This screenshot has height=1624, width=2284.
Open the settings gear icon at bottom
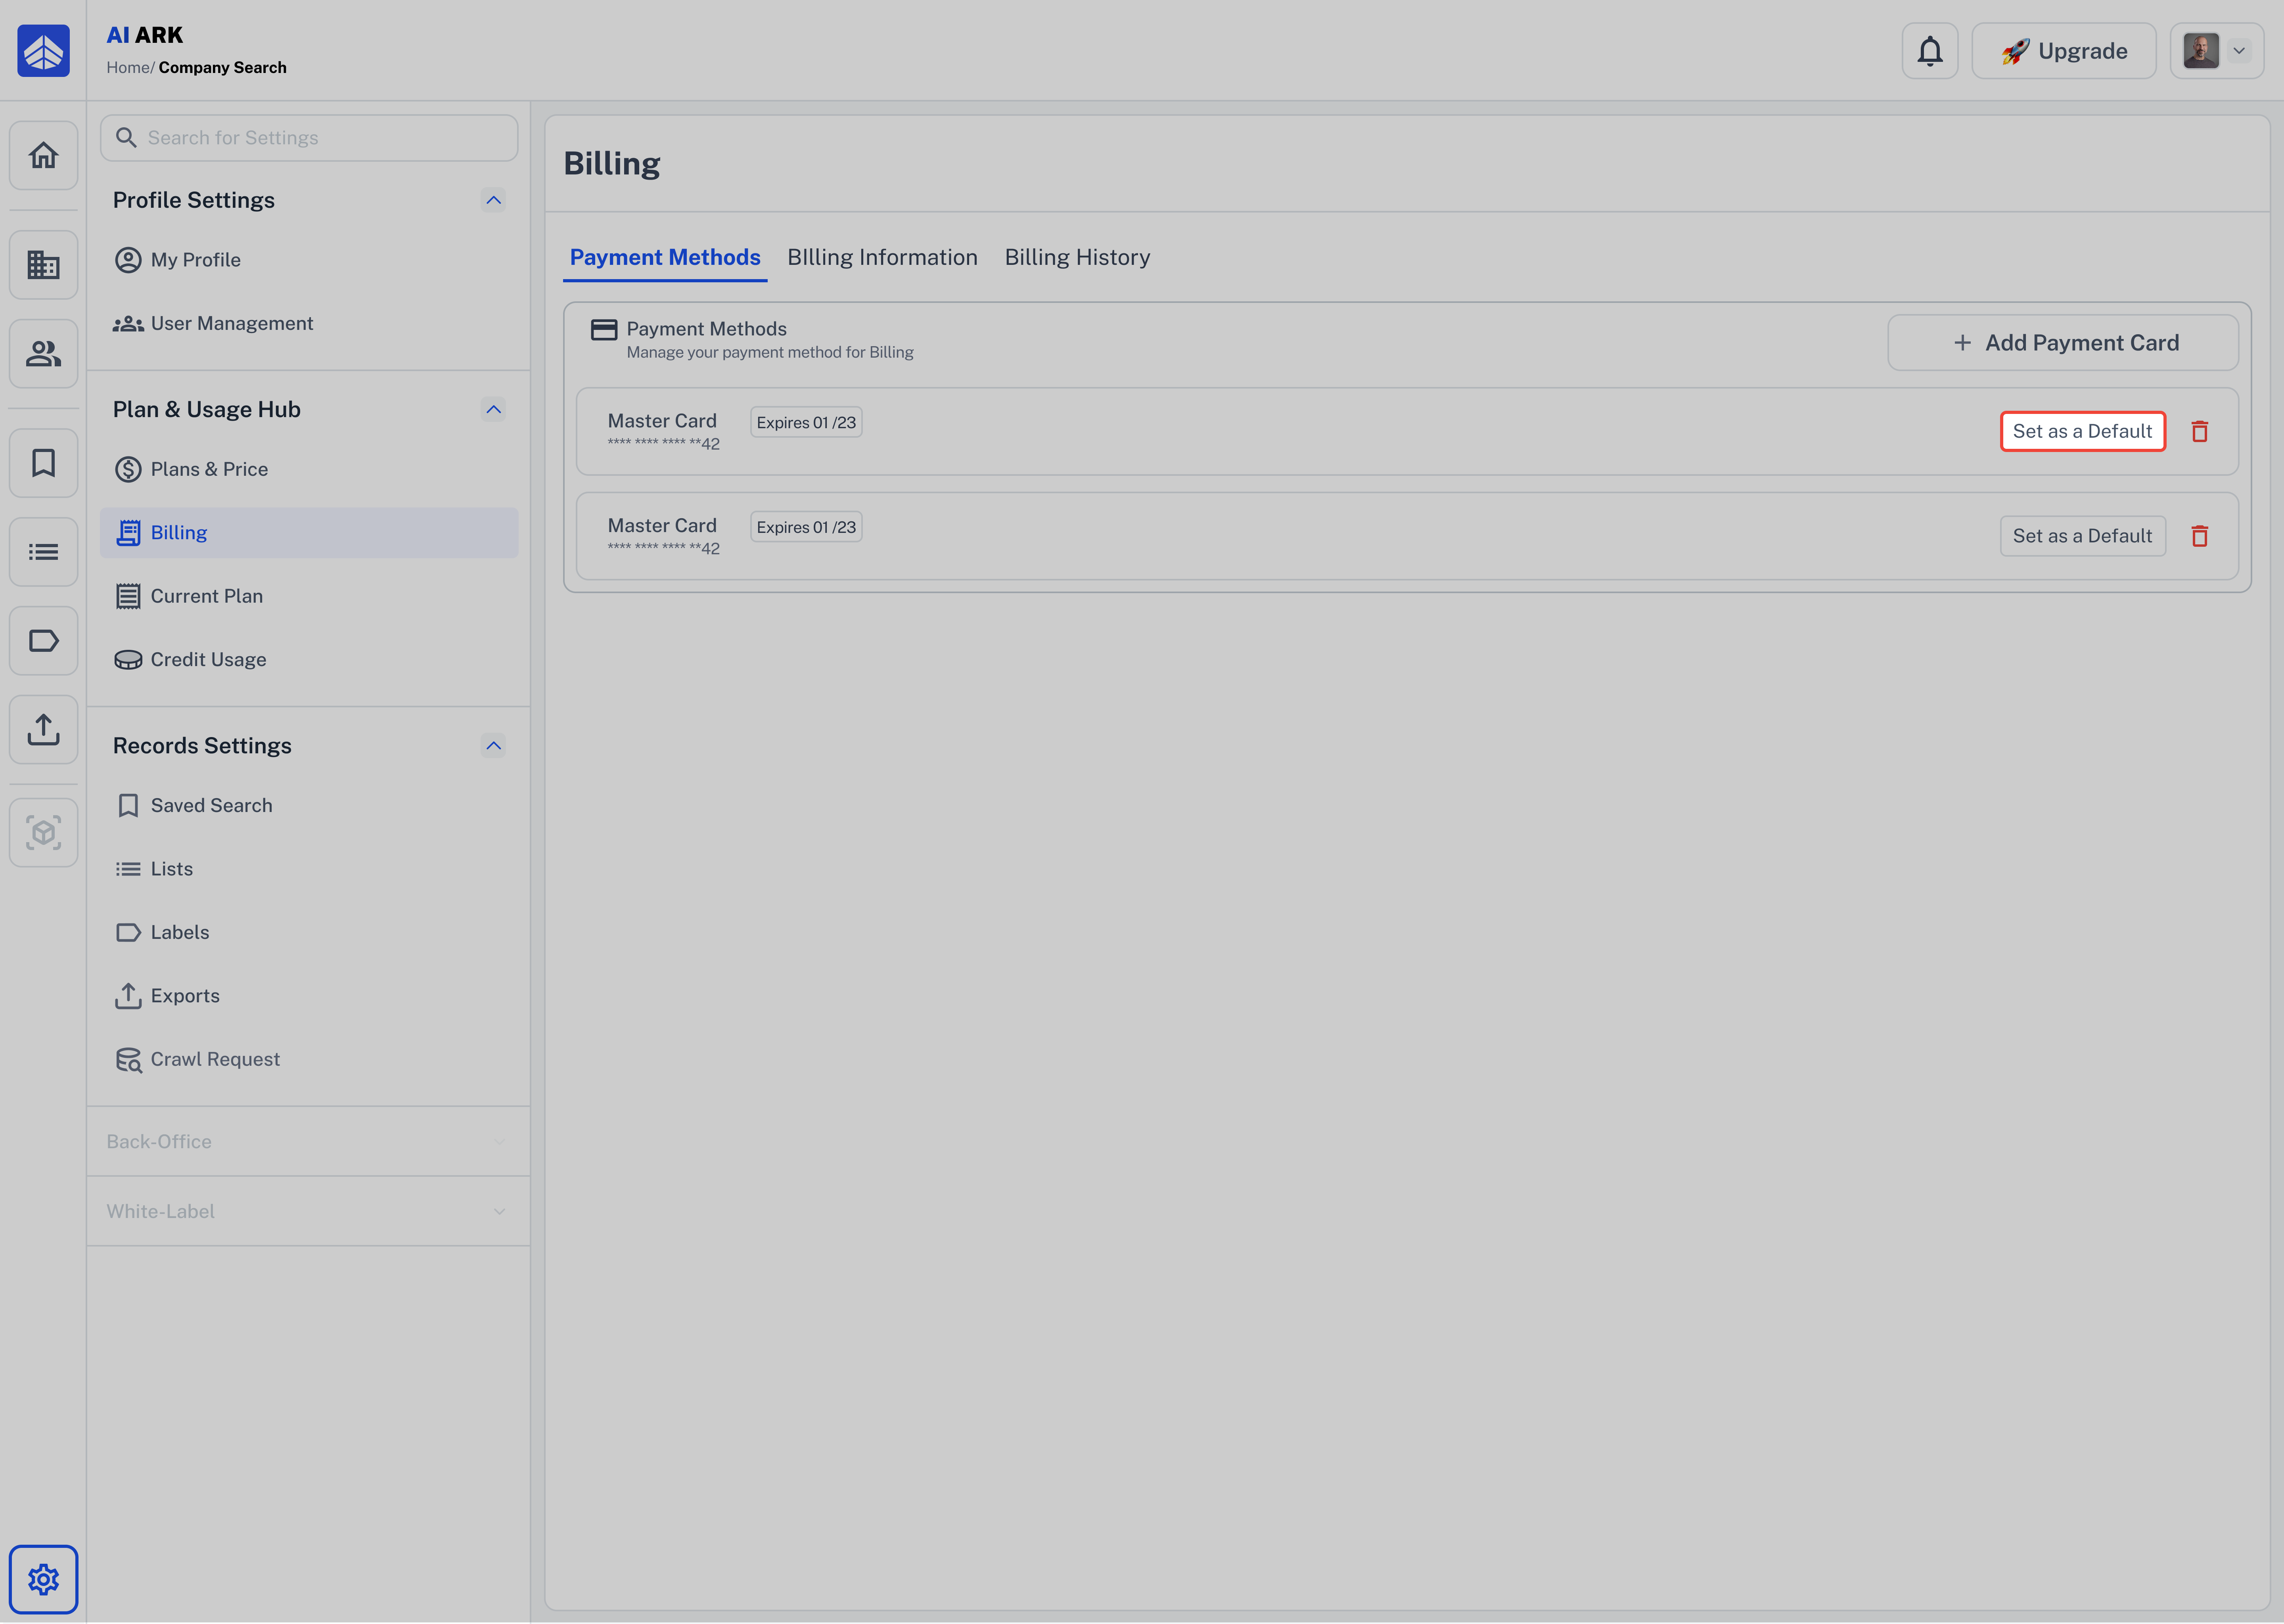point(43,1579)
